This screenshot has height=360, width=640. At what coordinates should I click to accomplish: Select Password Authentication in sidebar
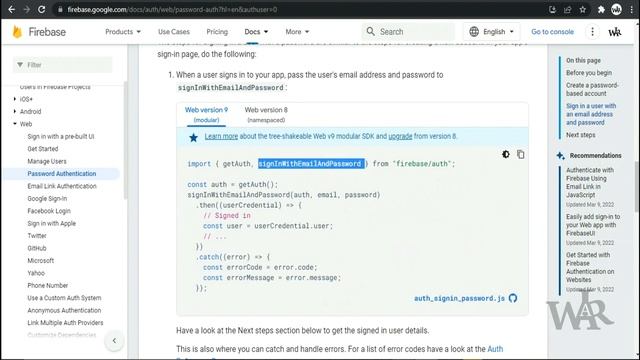[62, 173]
